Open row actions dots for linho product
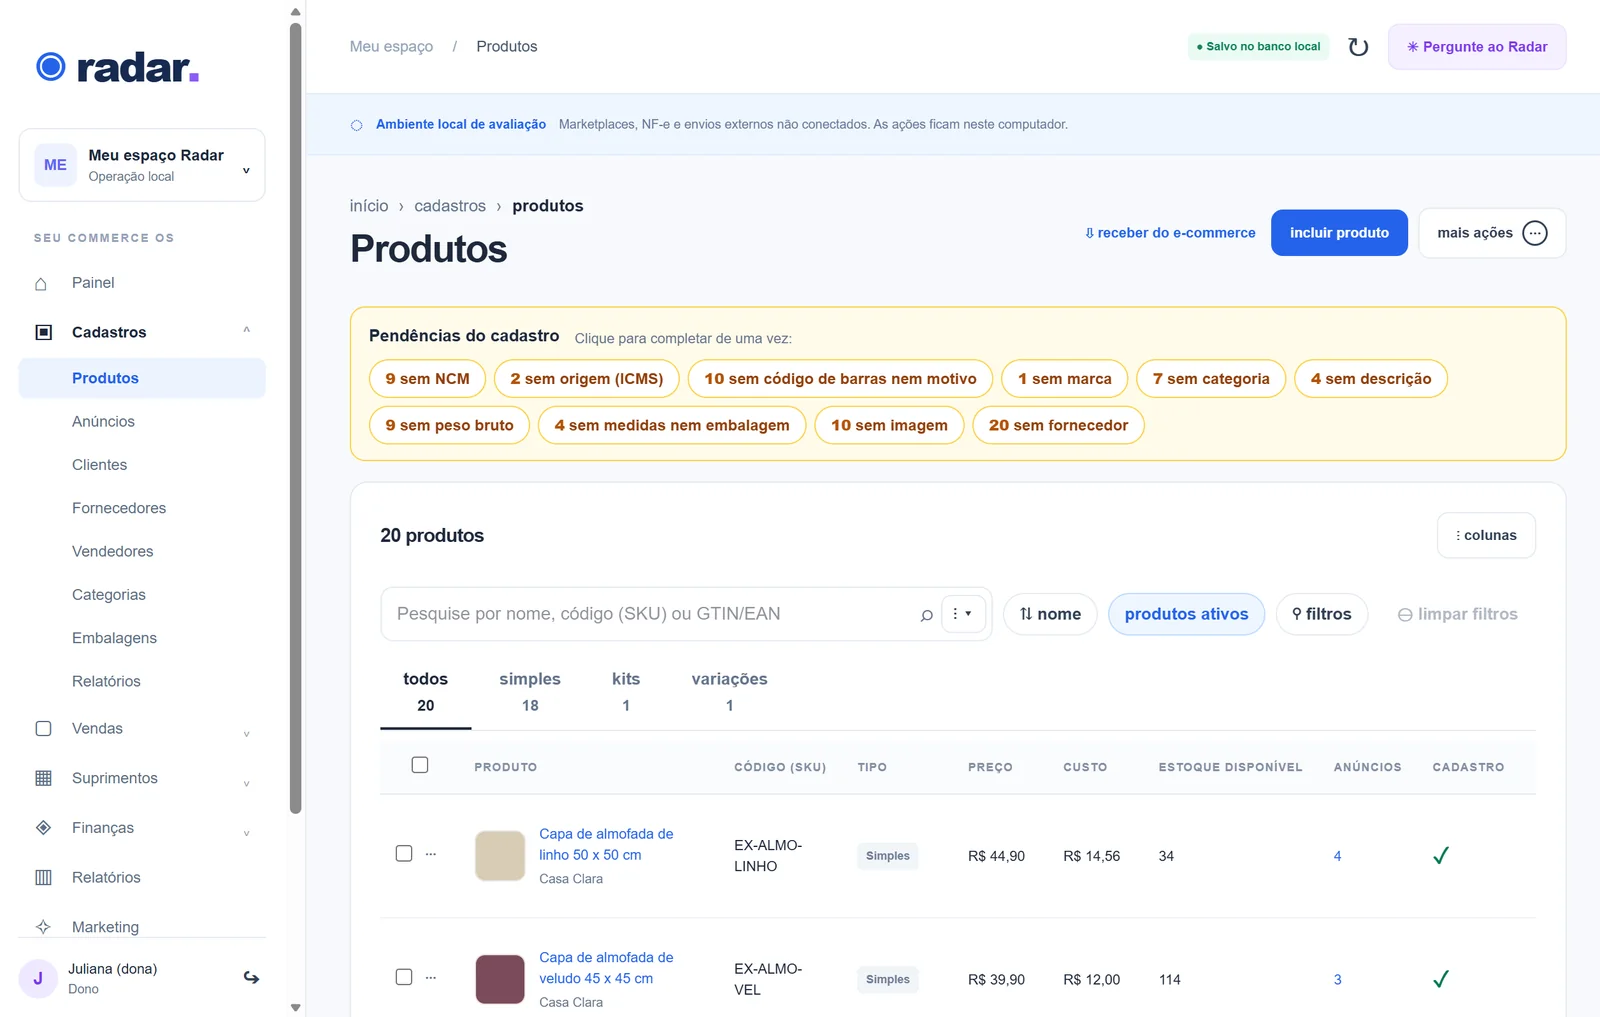1600x1017 pixels. (x=431, y=854)
